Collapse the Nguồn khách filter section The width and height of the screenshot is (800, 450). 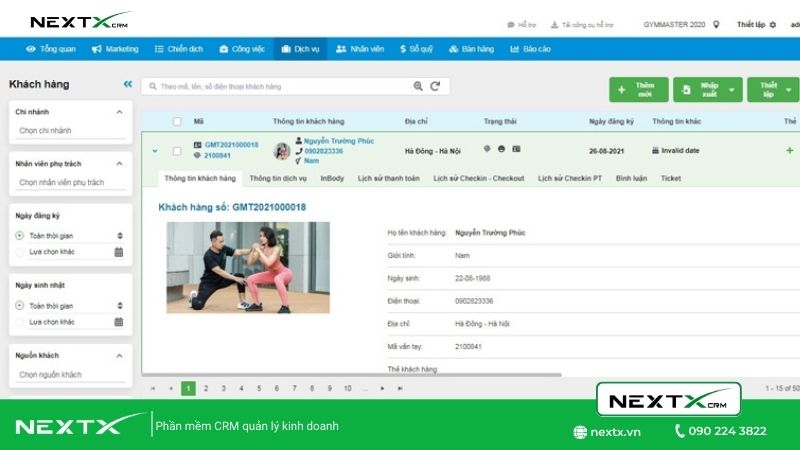pyautogui.click(x=119, y=356)
